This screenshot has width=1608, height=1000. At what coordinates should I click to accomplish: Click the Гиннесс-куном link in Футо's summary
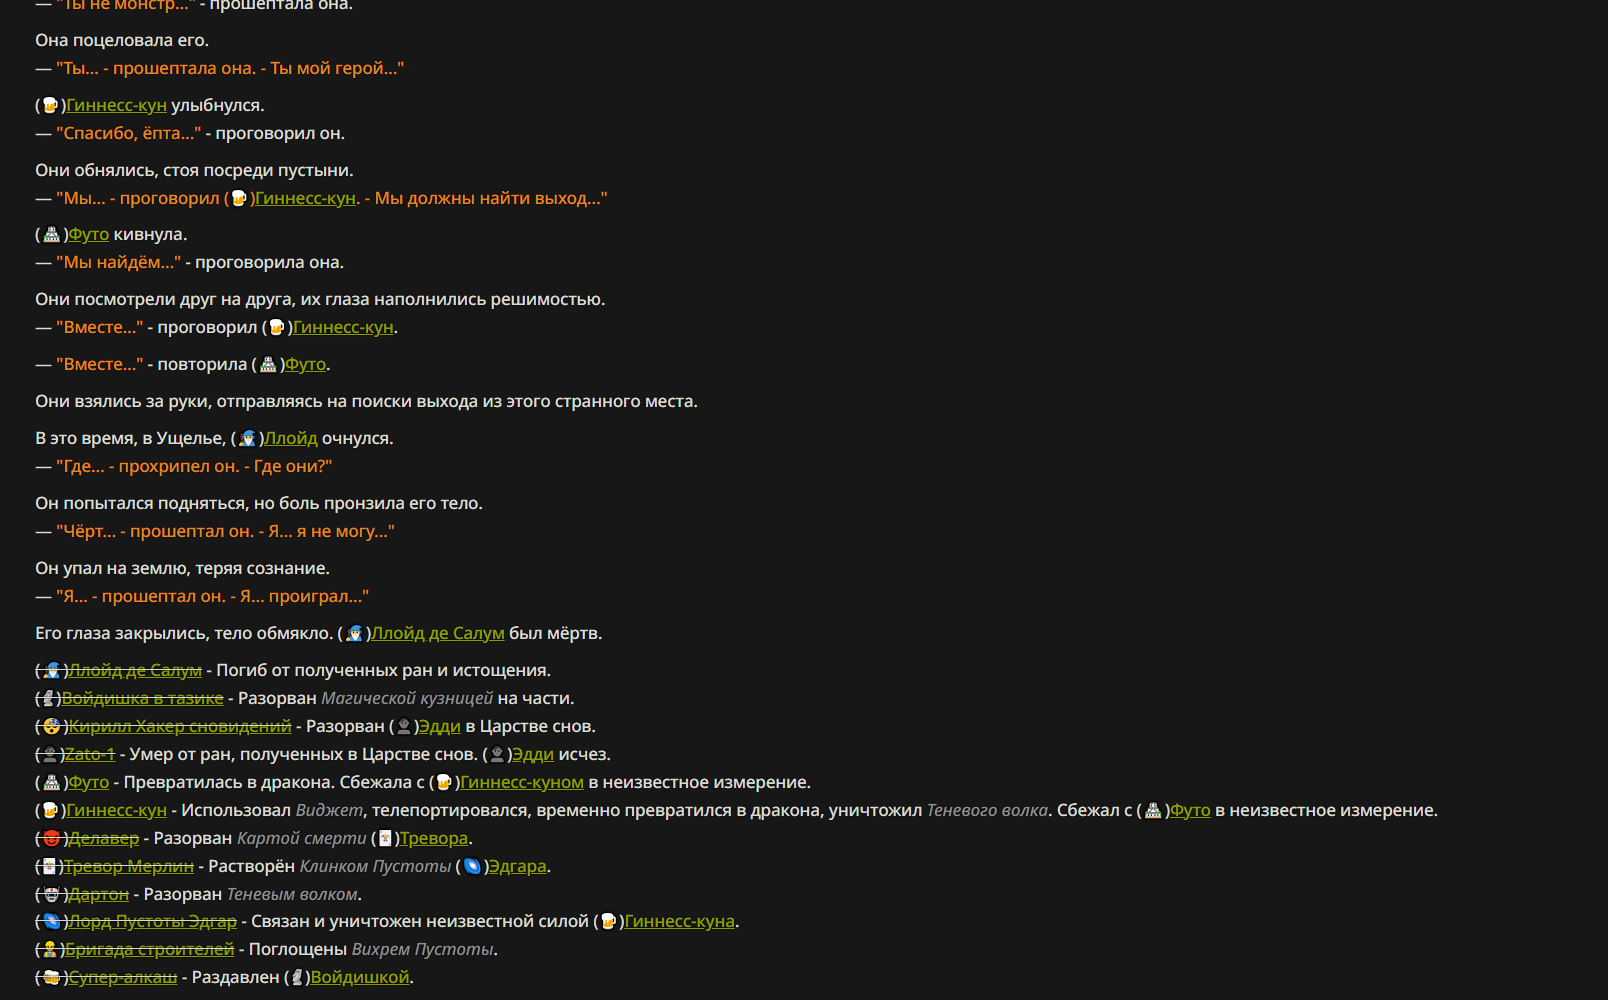click(522, 782)
